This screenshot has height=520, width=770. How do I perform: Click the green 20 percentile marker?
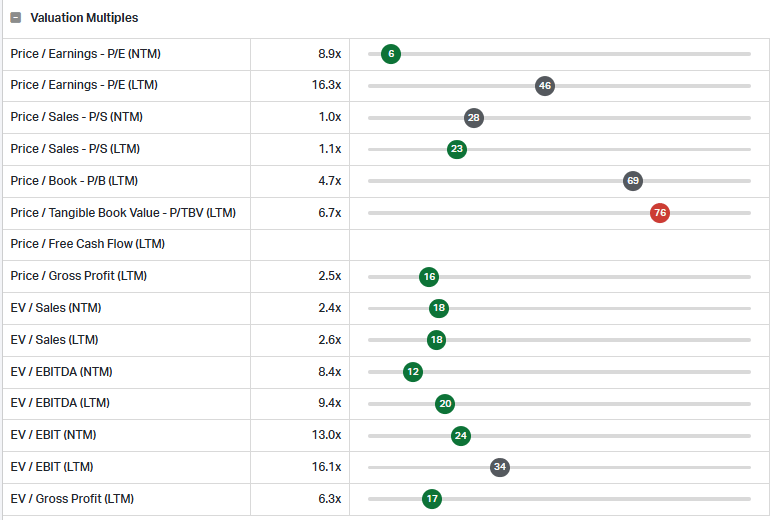click(x=445, y=404)
